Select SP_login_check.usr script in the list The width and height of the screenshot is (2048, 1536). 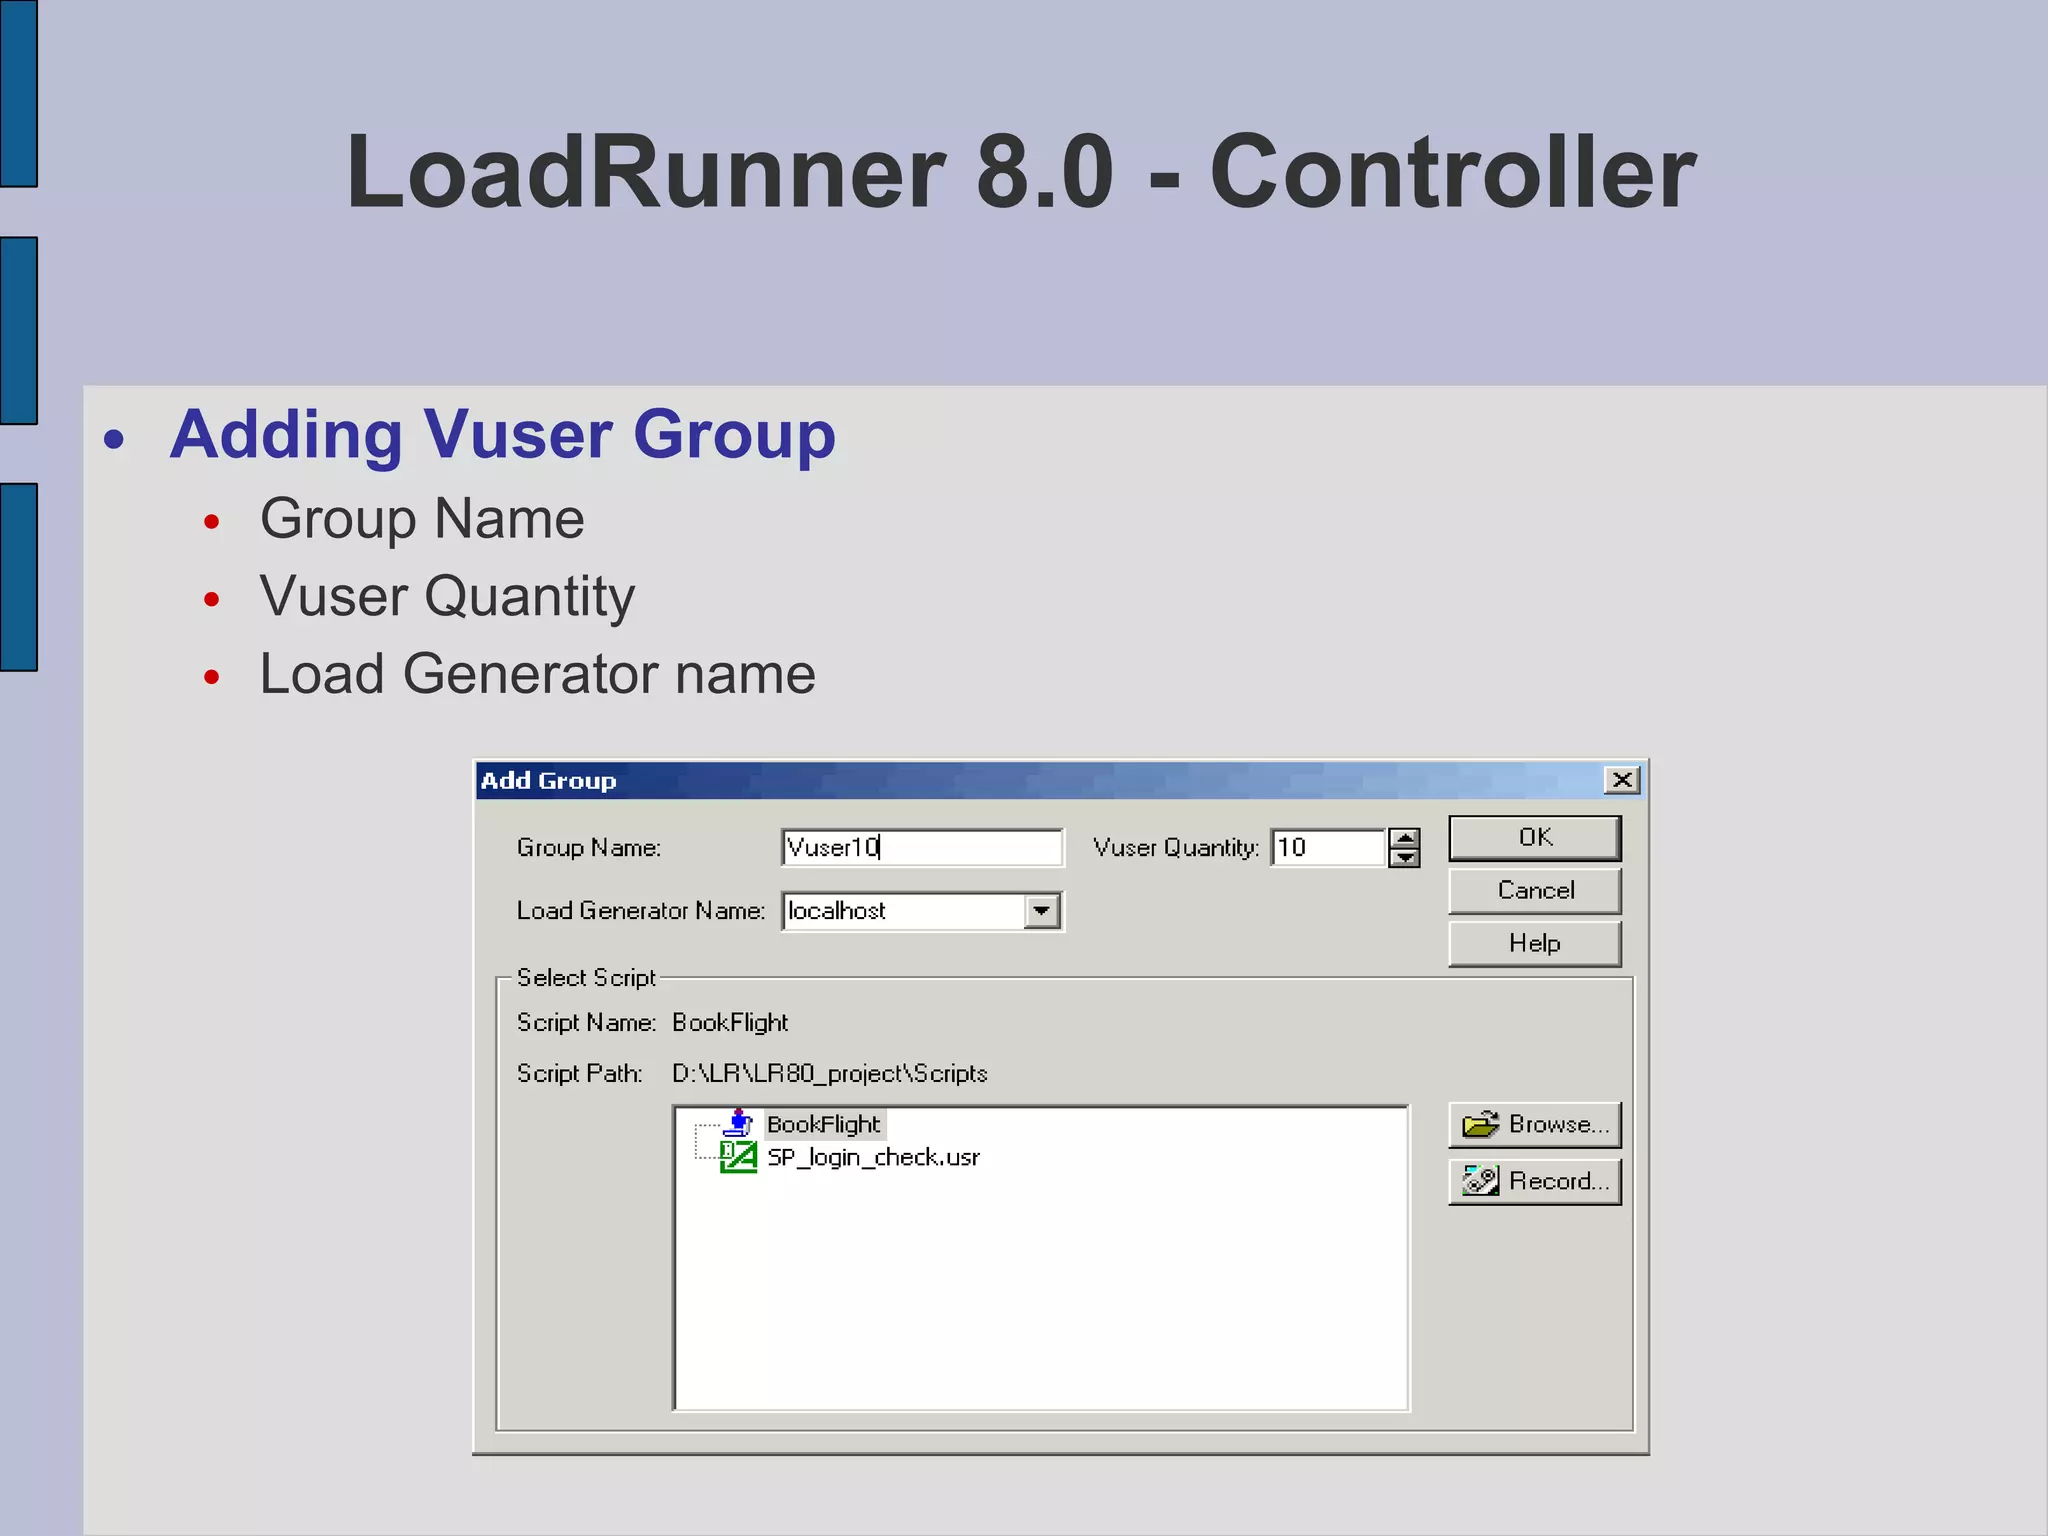[x=873, y=1157]
